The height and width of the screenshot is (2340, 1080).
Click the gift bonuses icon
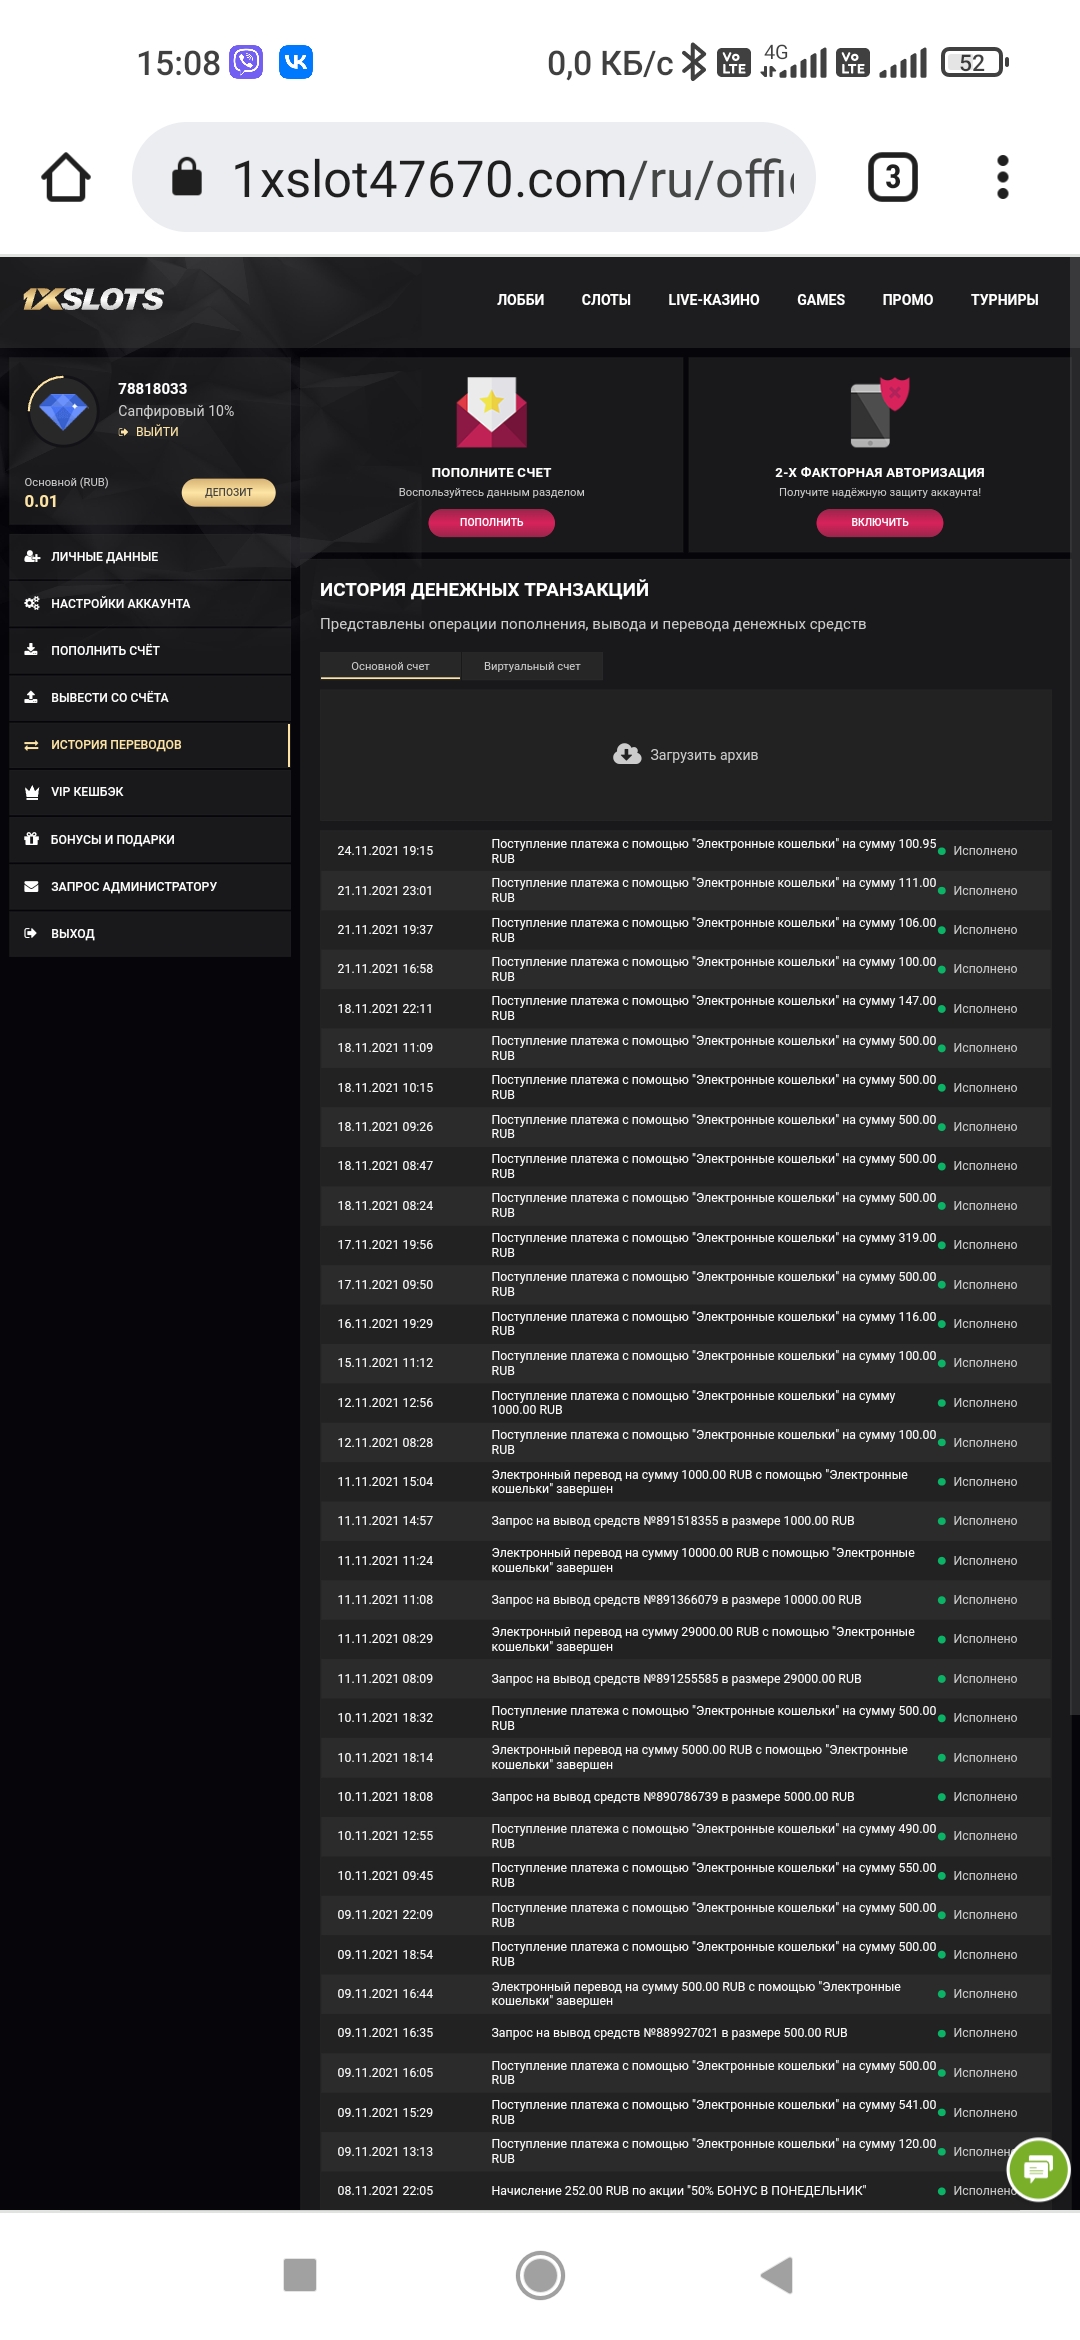coord(32,839)
